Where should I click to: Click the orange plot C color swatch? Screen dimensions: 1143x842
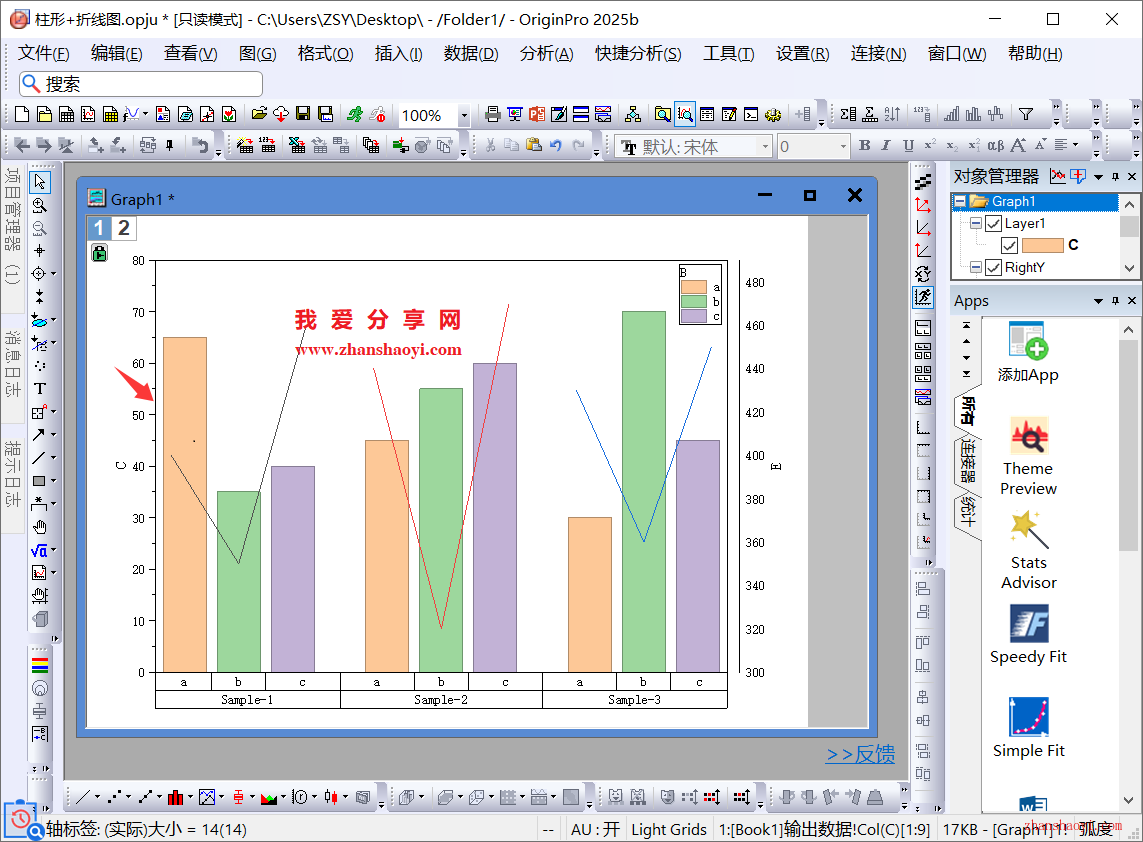click(x=1042, y=245)
